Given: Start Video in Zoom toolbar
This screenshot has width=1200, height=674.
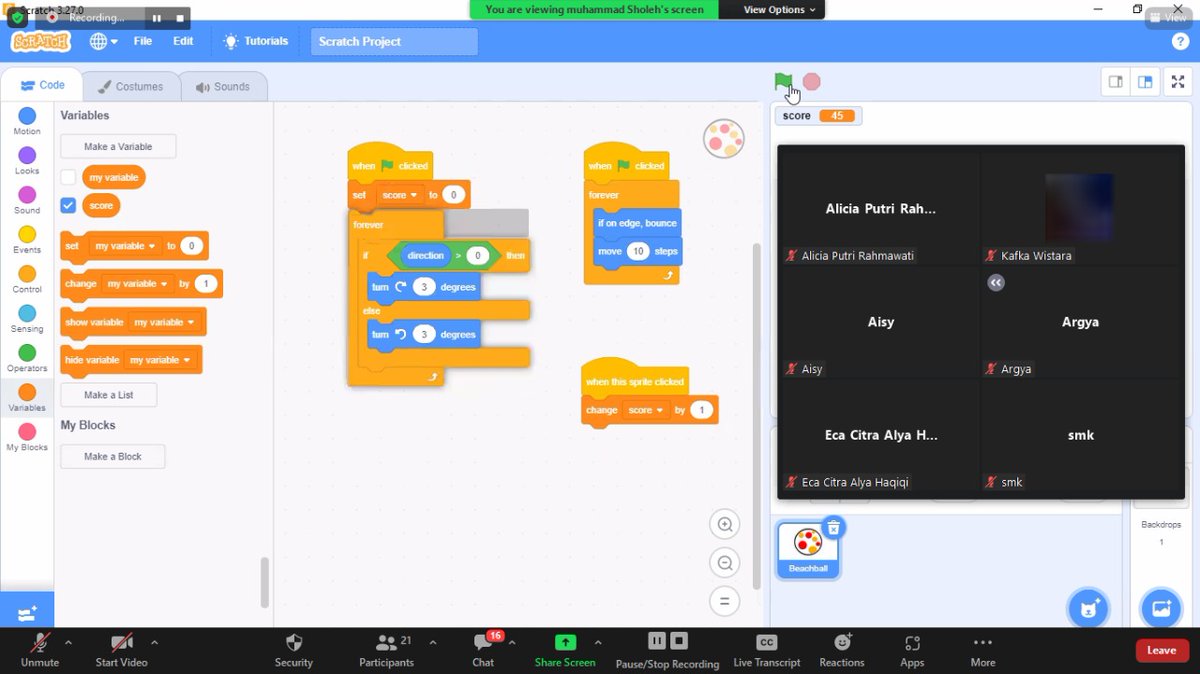Looking at the screenshot, I should click(x=122, y=650).
